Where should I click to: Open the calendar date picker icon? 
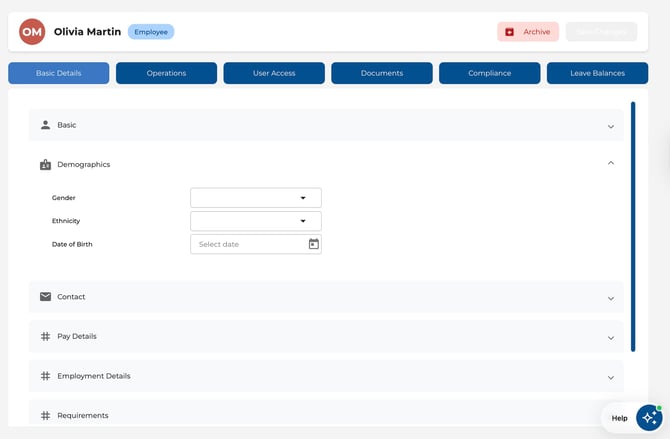click(x=313, y=244)
